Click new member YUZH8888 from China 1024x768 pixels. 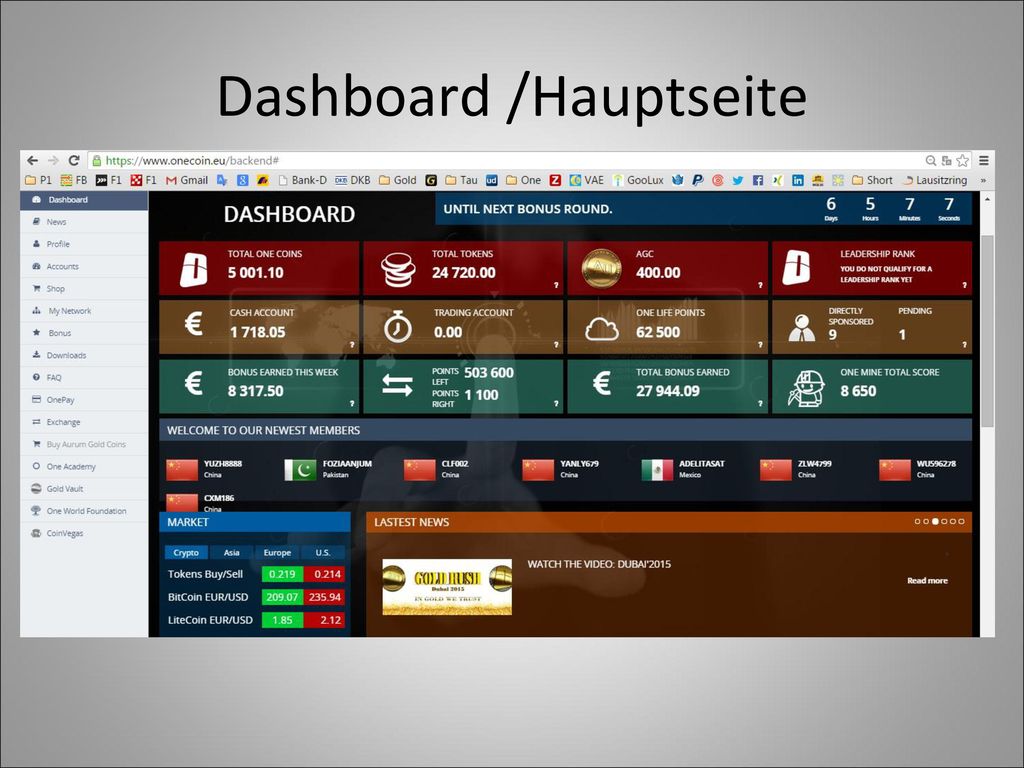click(x=204, y=469)
